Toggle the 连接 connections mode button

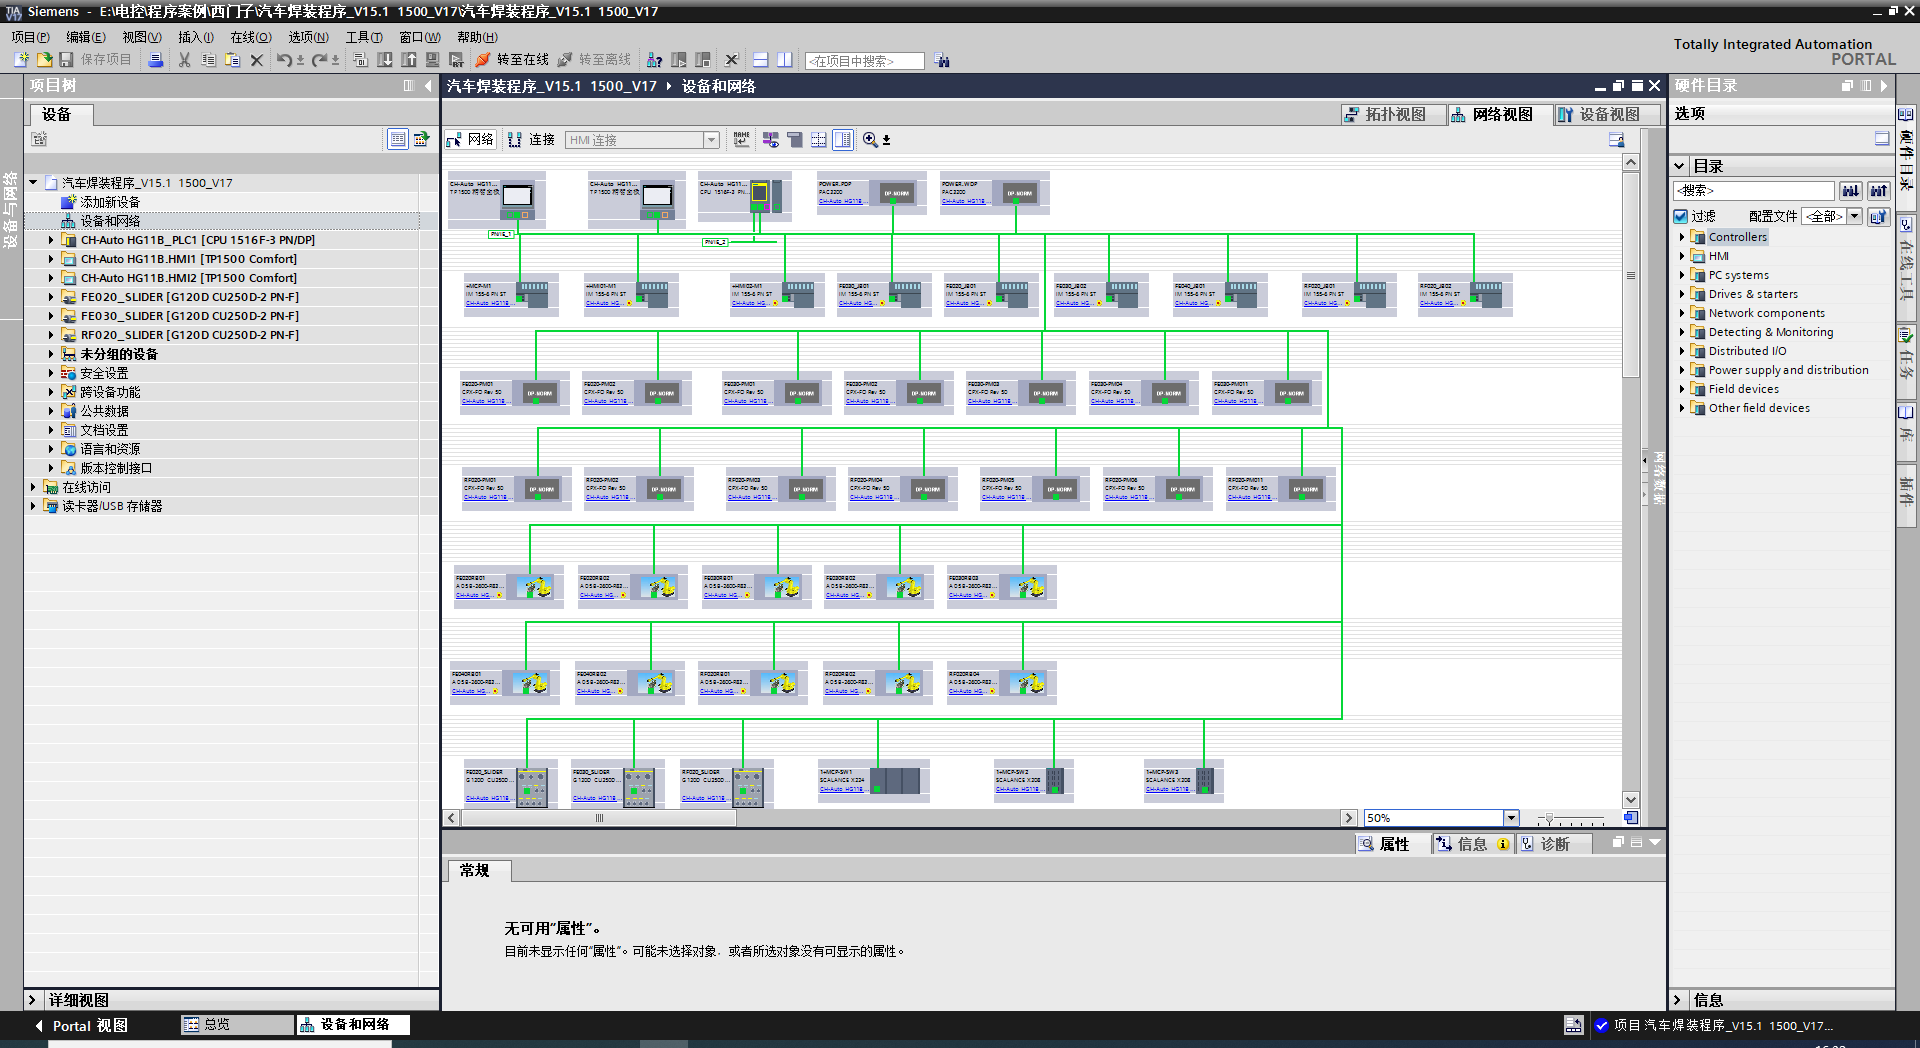531,140
